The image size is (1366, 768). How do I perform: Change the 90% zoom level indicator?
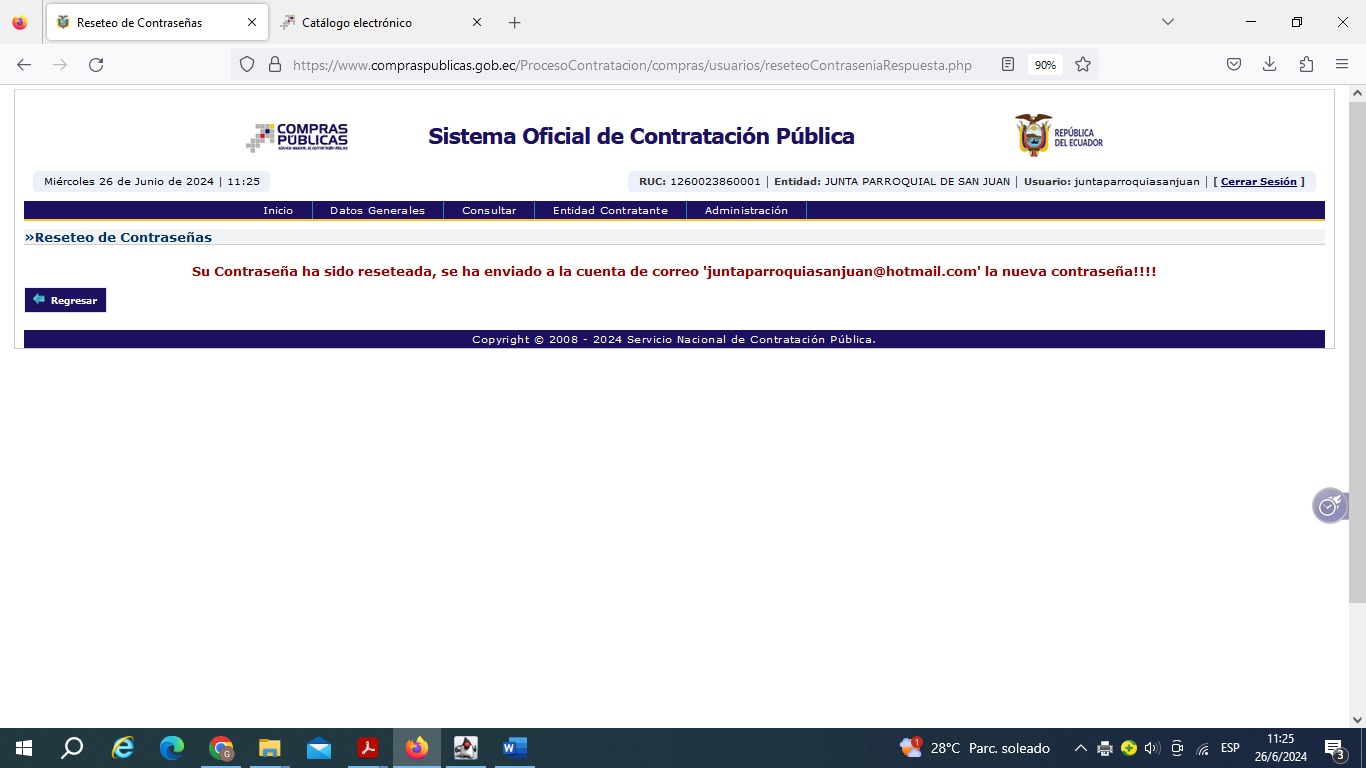[1045, 65]
